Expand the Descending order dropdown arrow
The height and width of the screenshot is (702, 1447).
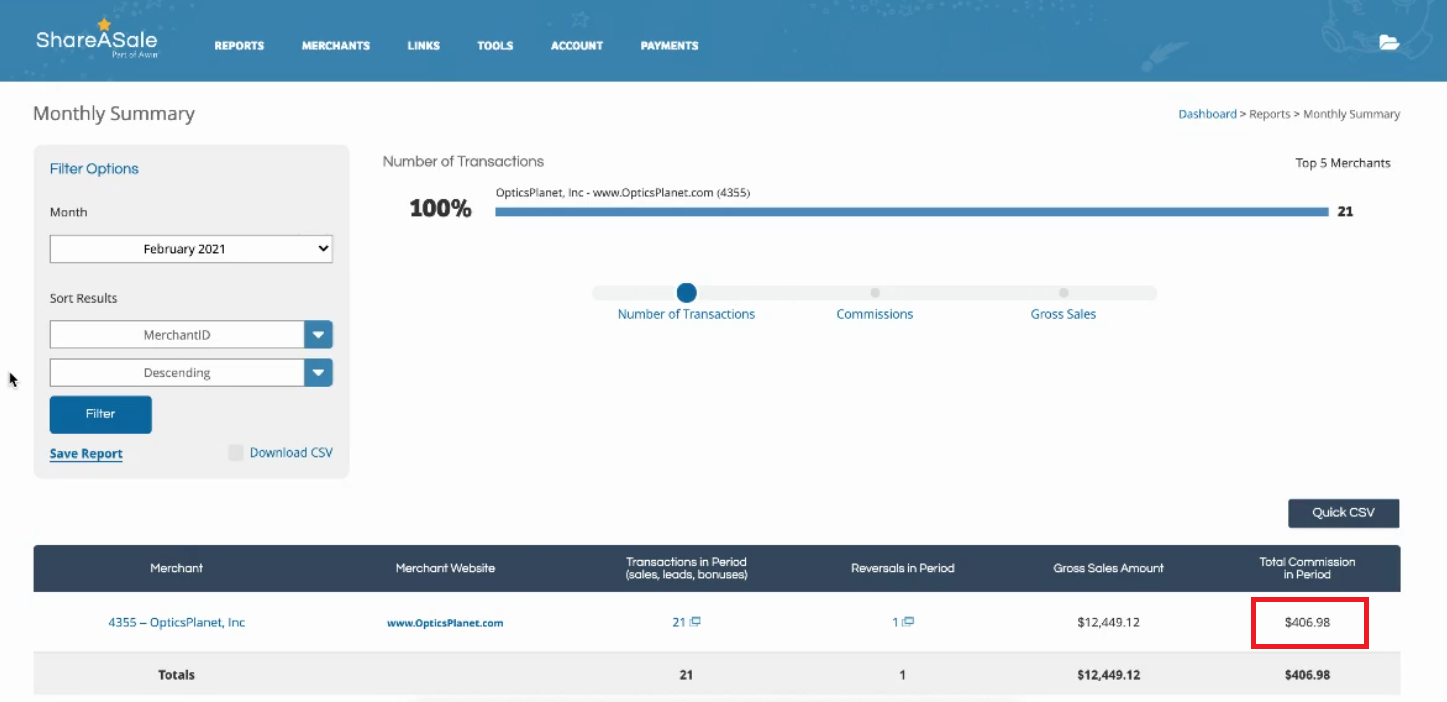tap(318, 373)
